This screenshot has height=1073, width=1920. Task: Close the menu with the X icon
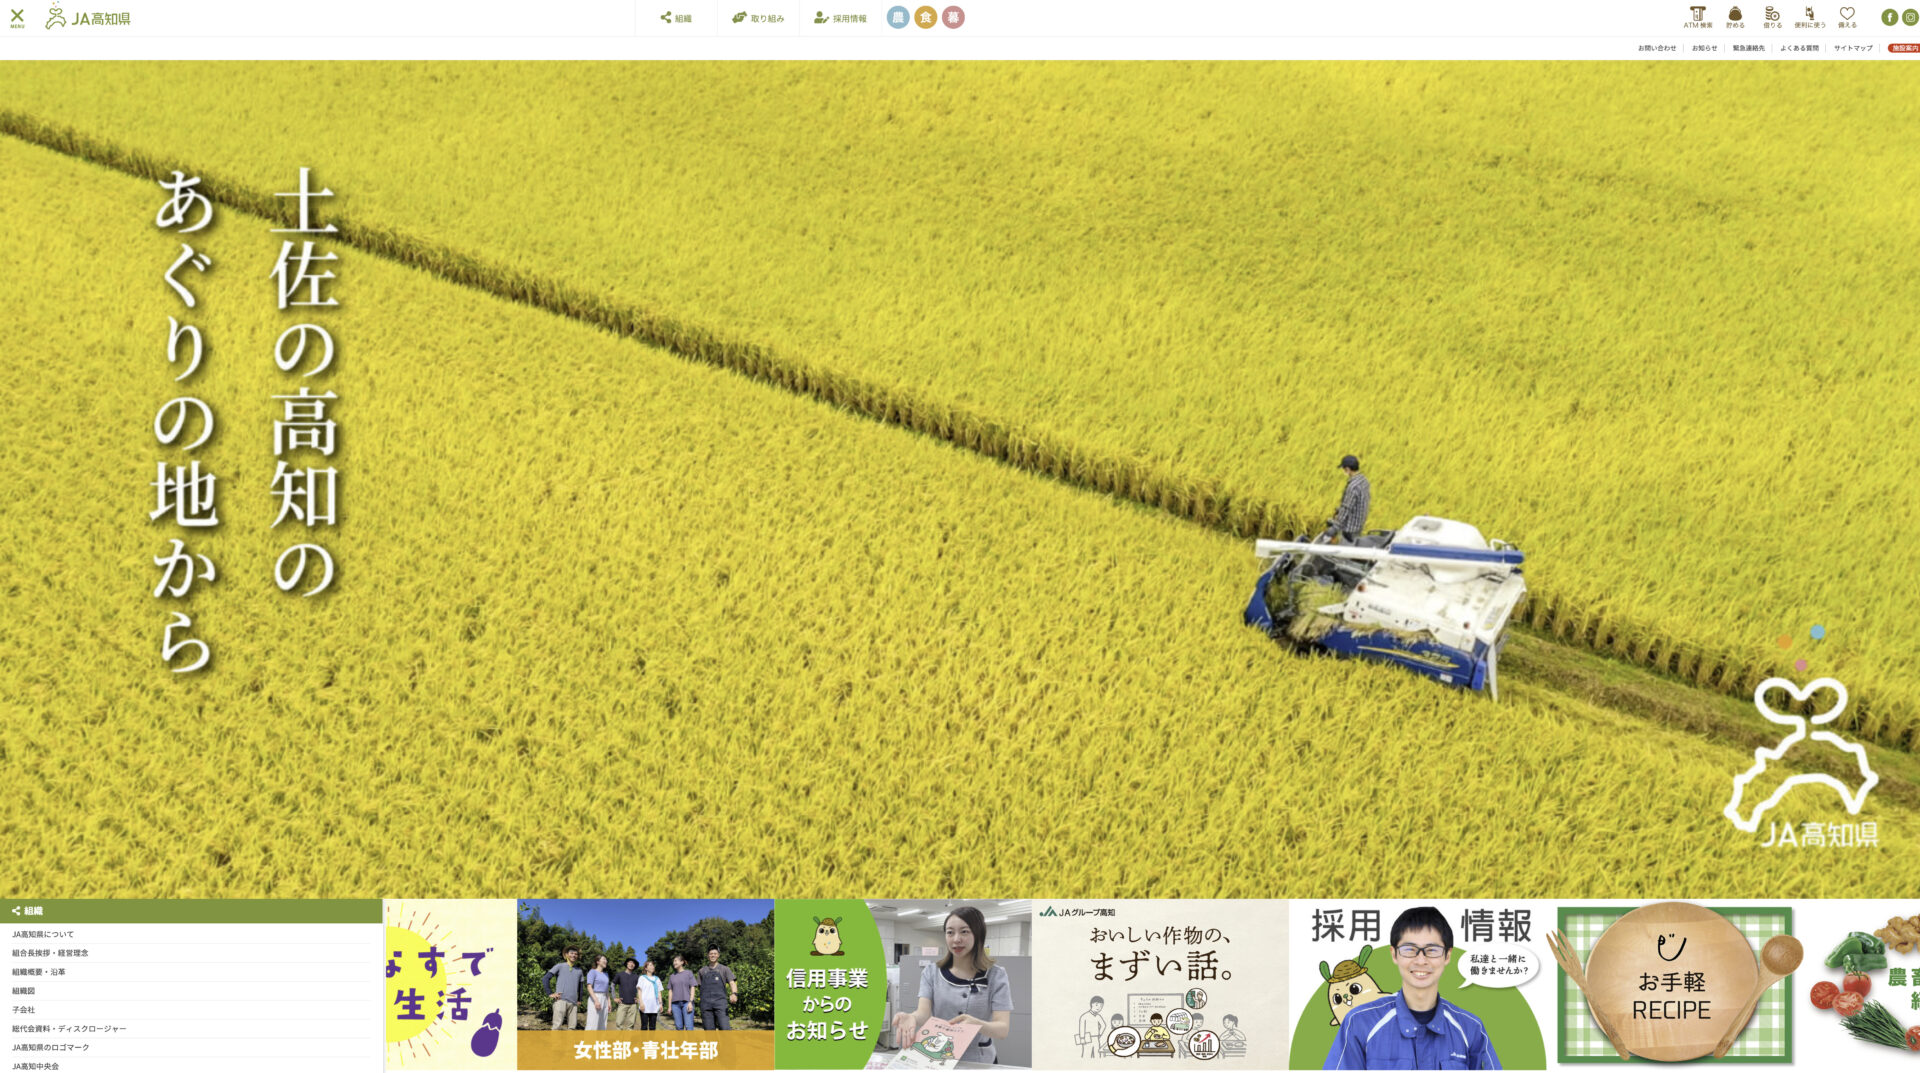pos(17,17)
